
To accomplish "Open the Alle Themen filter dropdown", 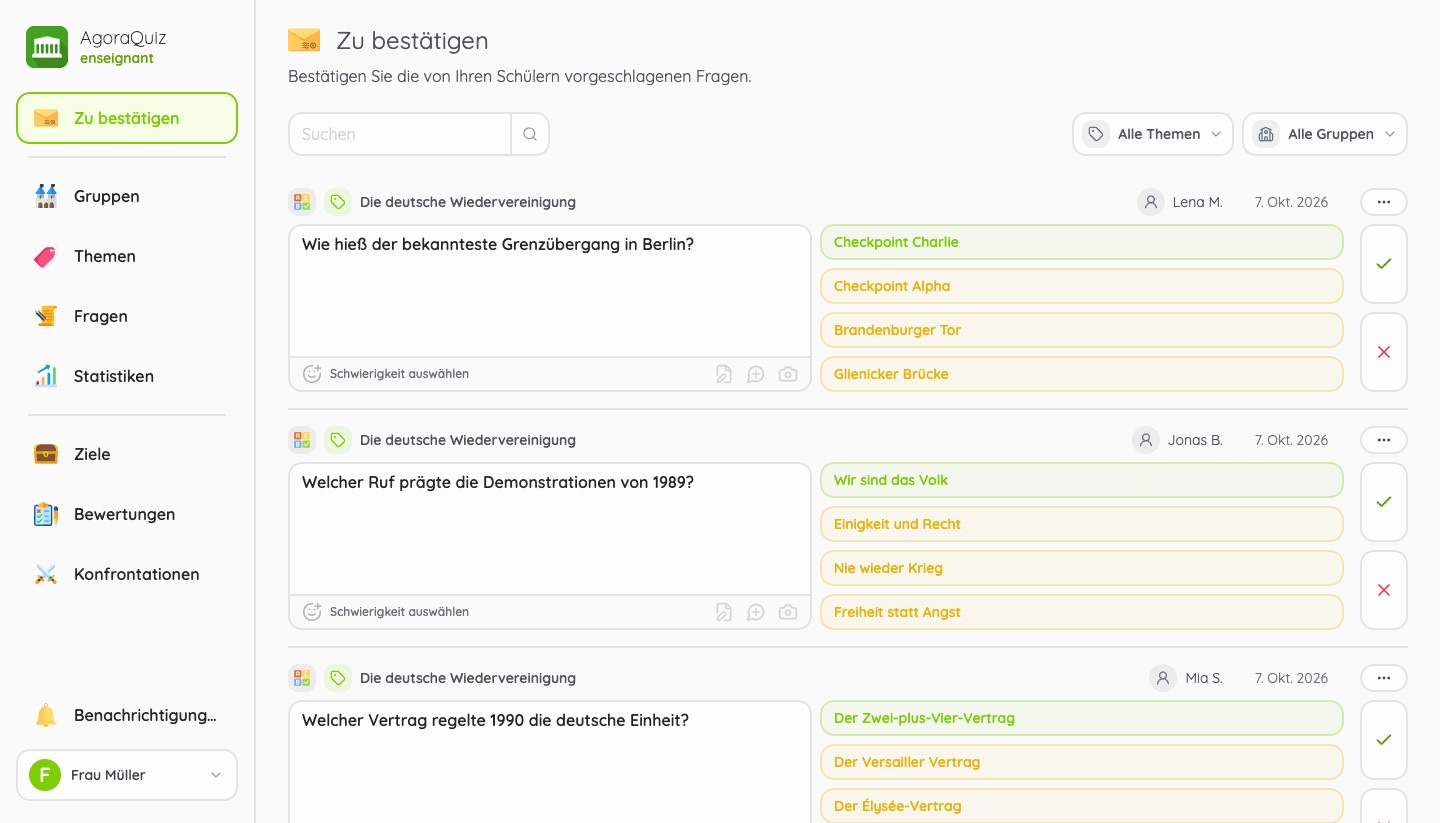I will (1153, 134).
